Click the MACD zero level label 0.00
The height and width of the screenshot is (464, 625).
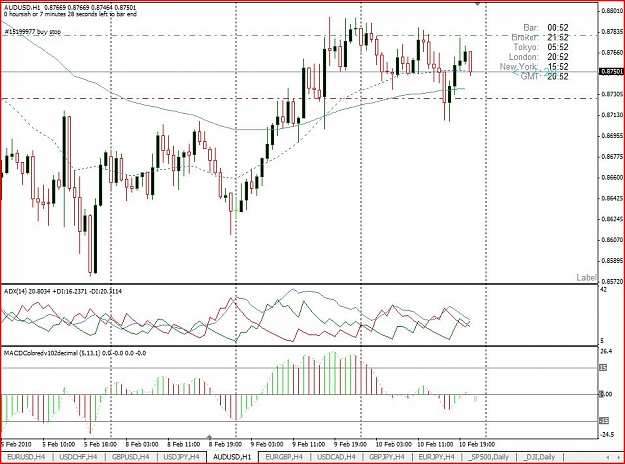pos(606,394)
